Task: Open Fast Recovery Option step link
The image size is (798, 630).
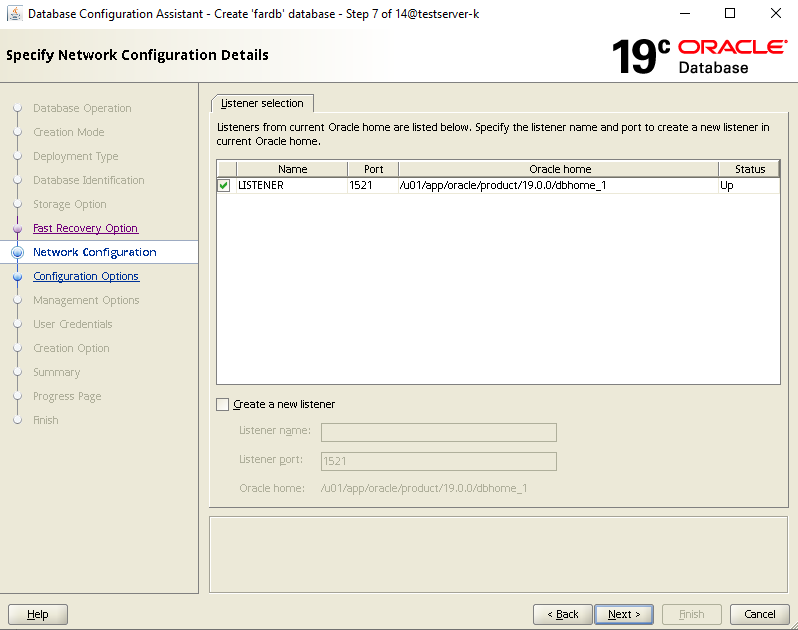Action: tap(86, 228)
